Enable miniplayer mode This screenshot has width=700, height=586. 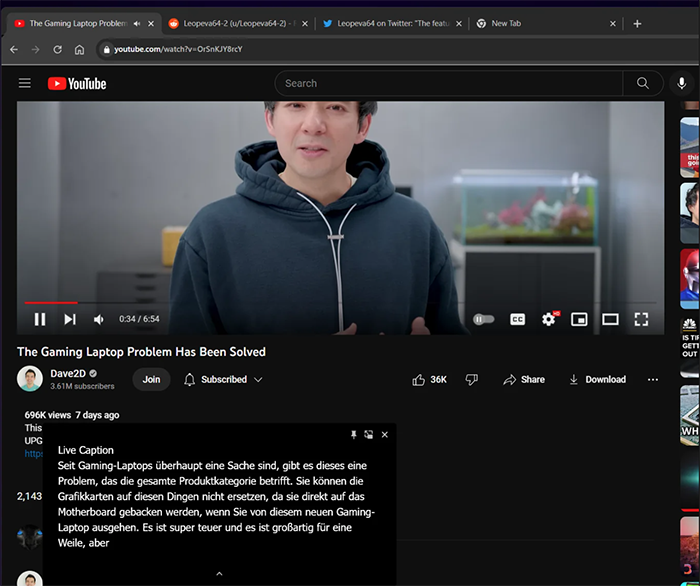[579, 319]
